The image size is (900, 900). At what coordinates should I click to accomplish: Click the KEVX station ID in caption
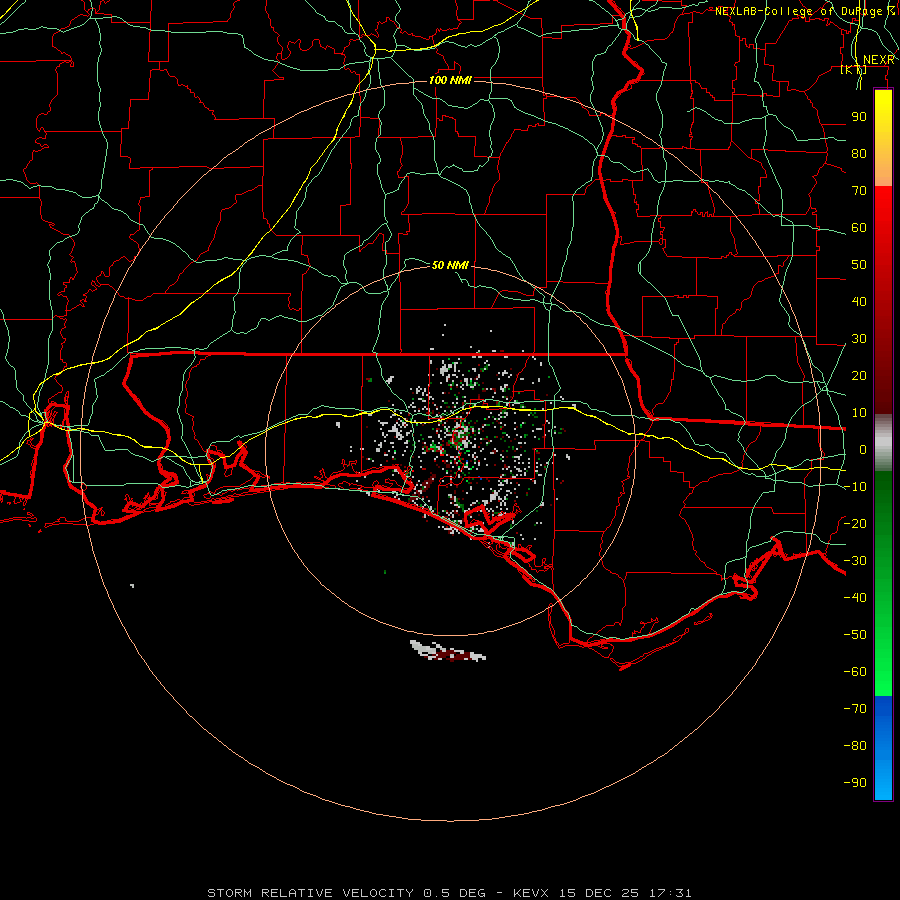(532, 893)
